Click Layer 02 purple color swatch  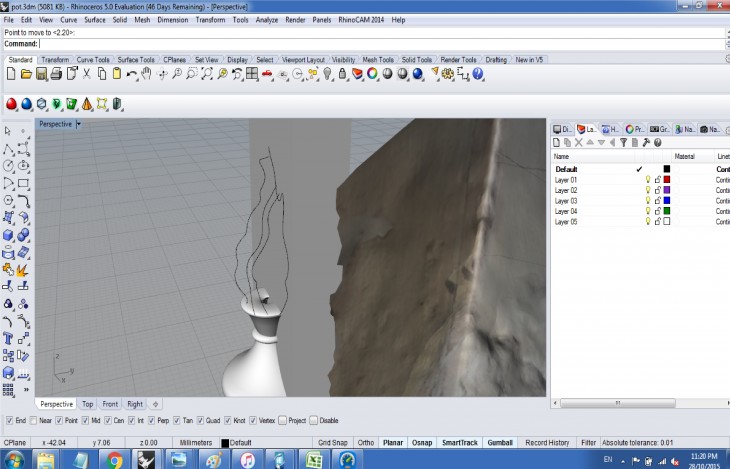[x=667, y=190]
